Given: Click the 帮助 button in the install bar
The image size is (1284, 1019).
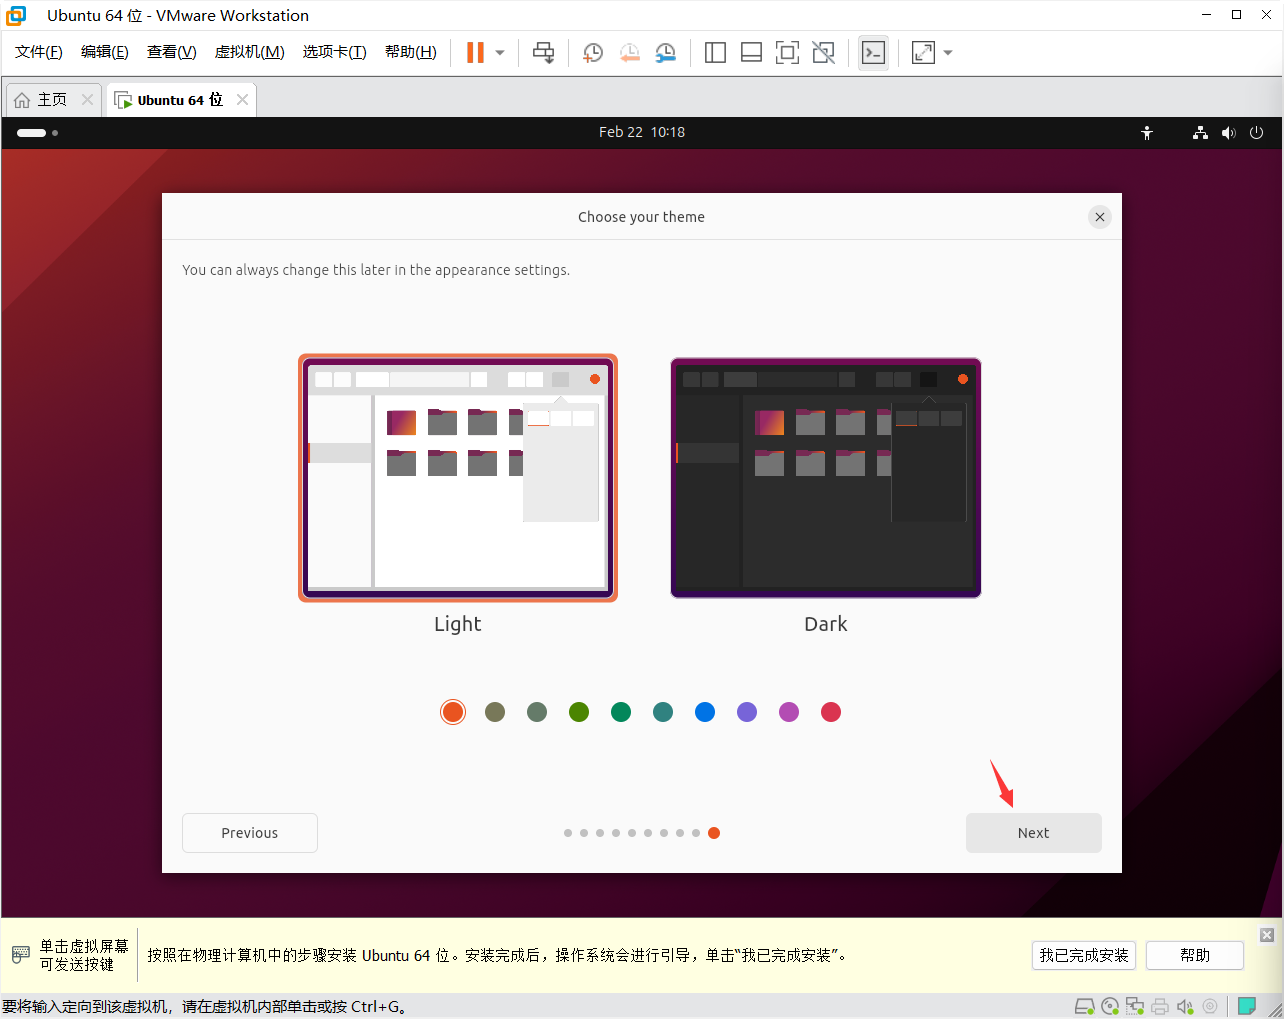Looking at the screenshot, I should click(x=1195, y=955).
